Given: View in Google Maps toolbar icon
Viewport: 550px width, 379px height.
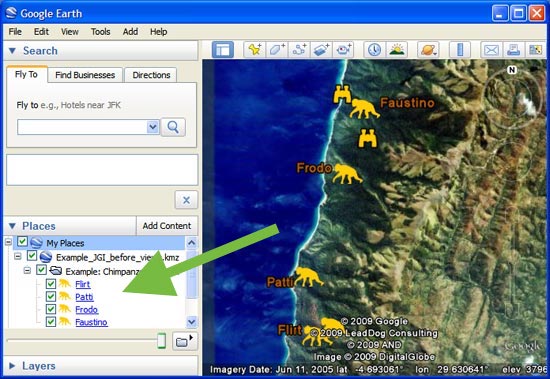Looking at the screenshot, I should (x=535, y=50).
